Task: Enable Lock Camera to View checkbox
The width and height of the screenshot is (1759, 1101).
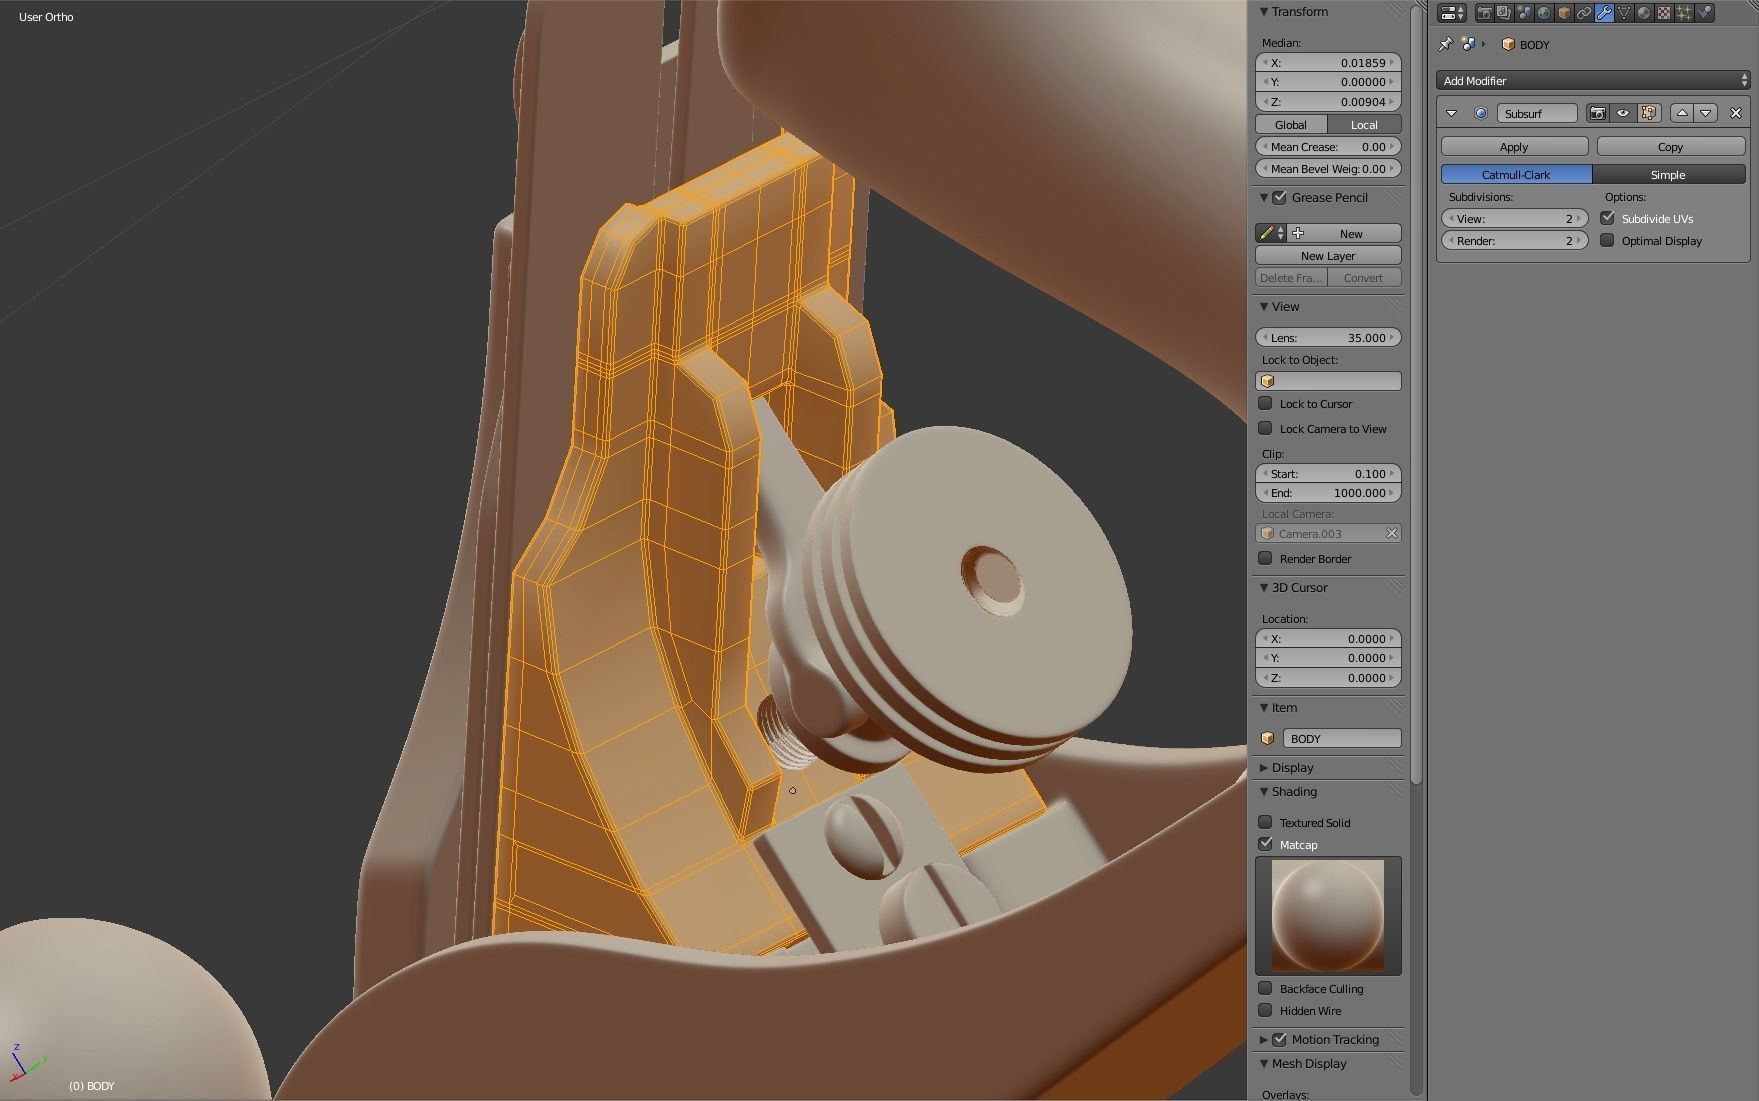Action: (1266, 428)
